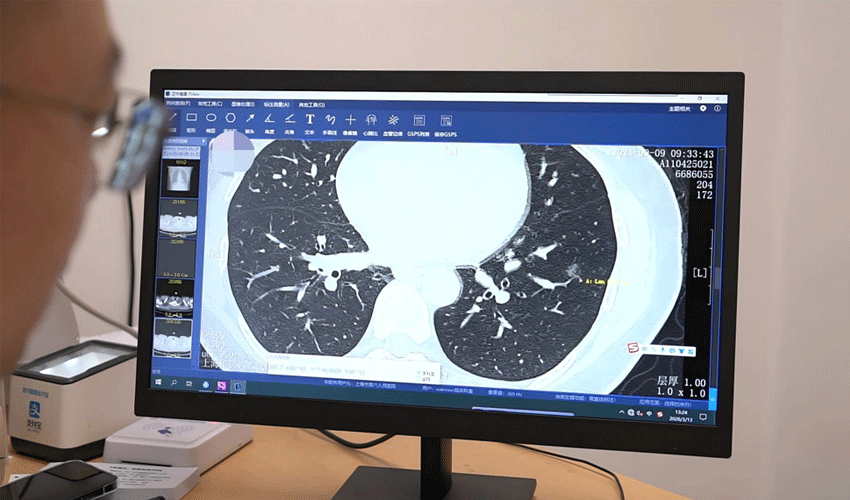Select the crosshair pixel value tool
The width and height of the screenshot is (850, 500).
[350, 119]
